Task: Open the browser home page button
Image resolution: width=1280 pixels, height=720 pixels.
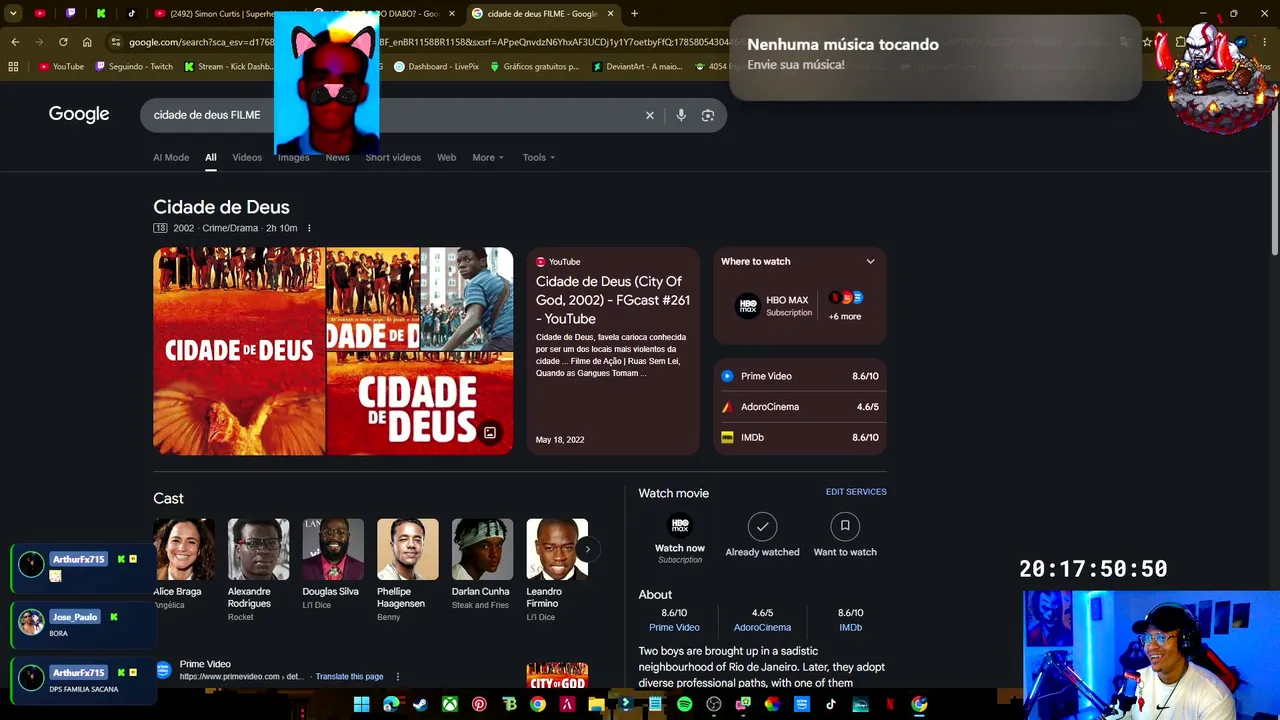Action: [87, 42]
